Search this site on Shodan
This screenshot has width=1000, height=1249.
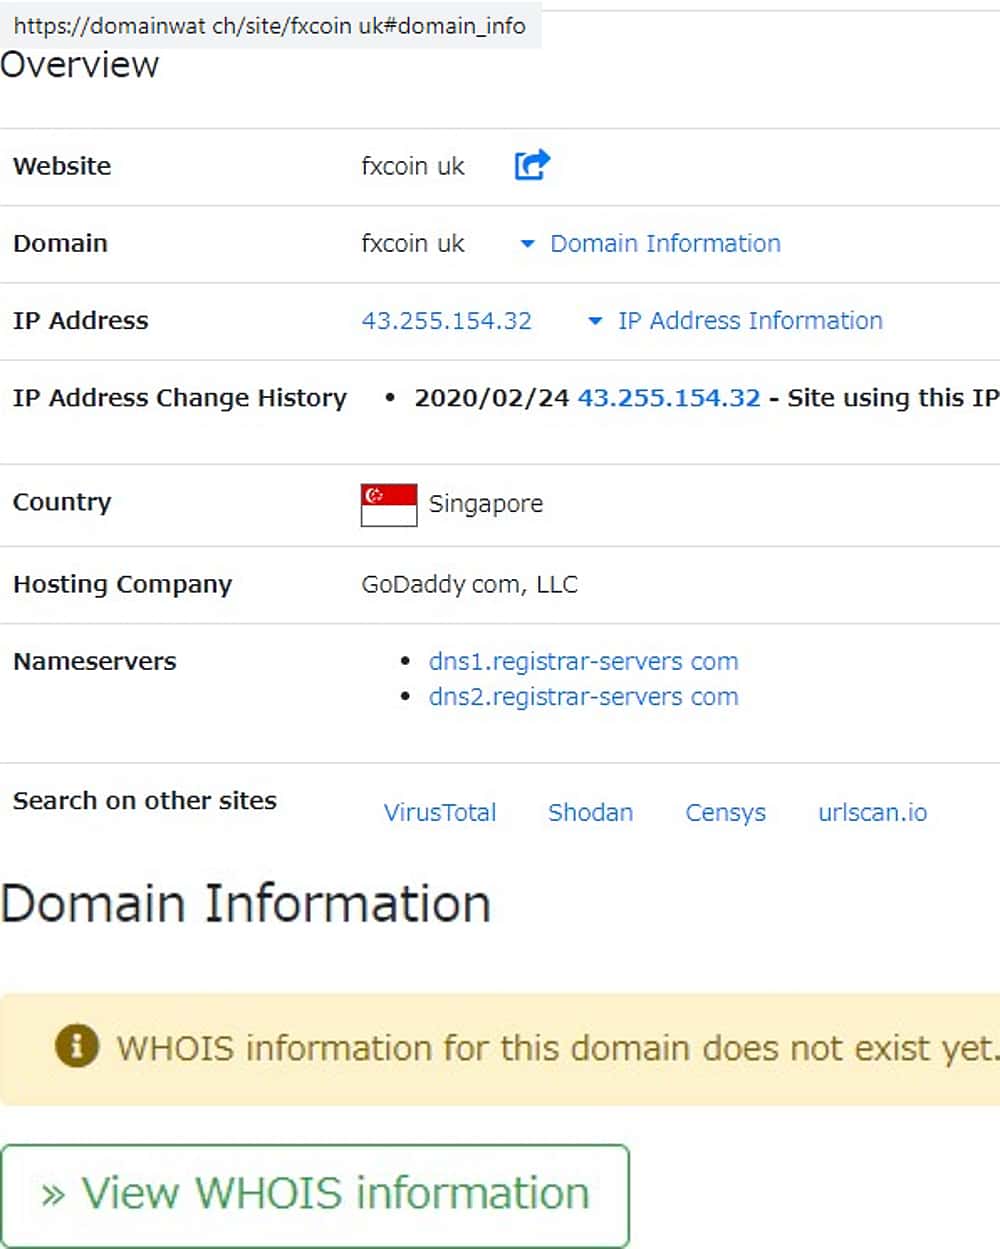pyautogui.click(x=590, y=813)
